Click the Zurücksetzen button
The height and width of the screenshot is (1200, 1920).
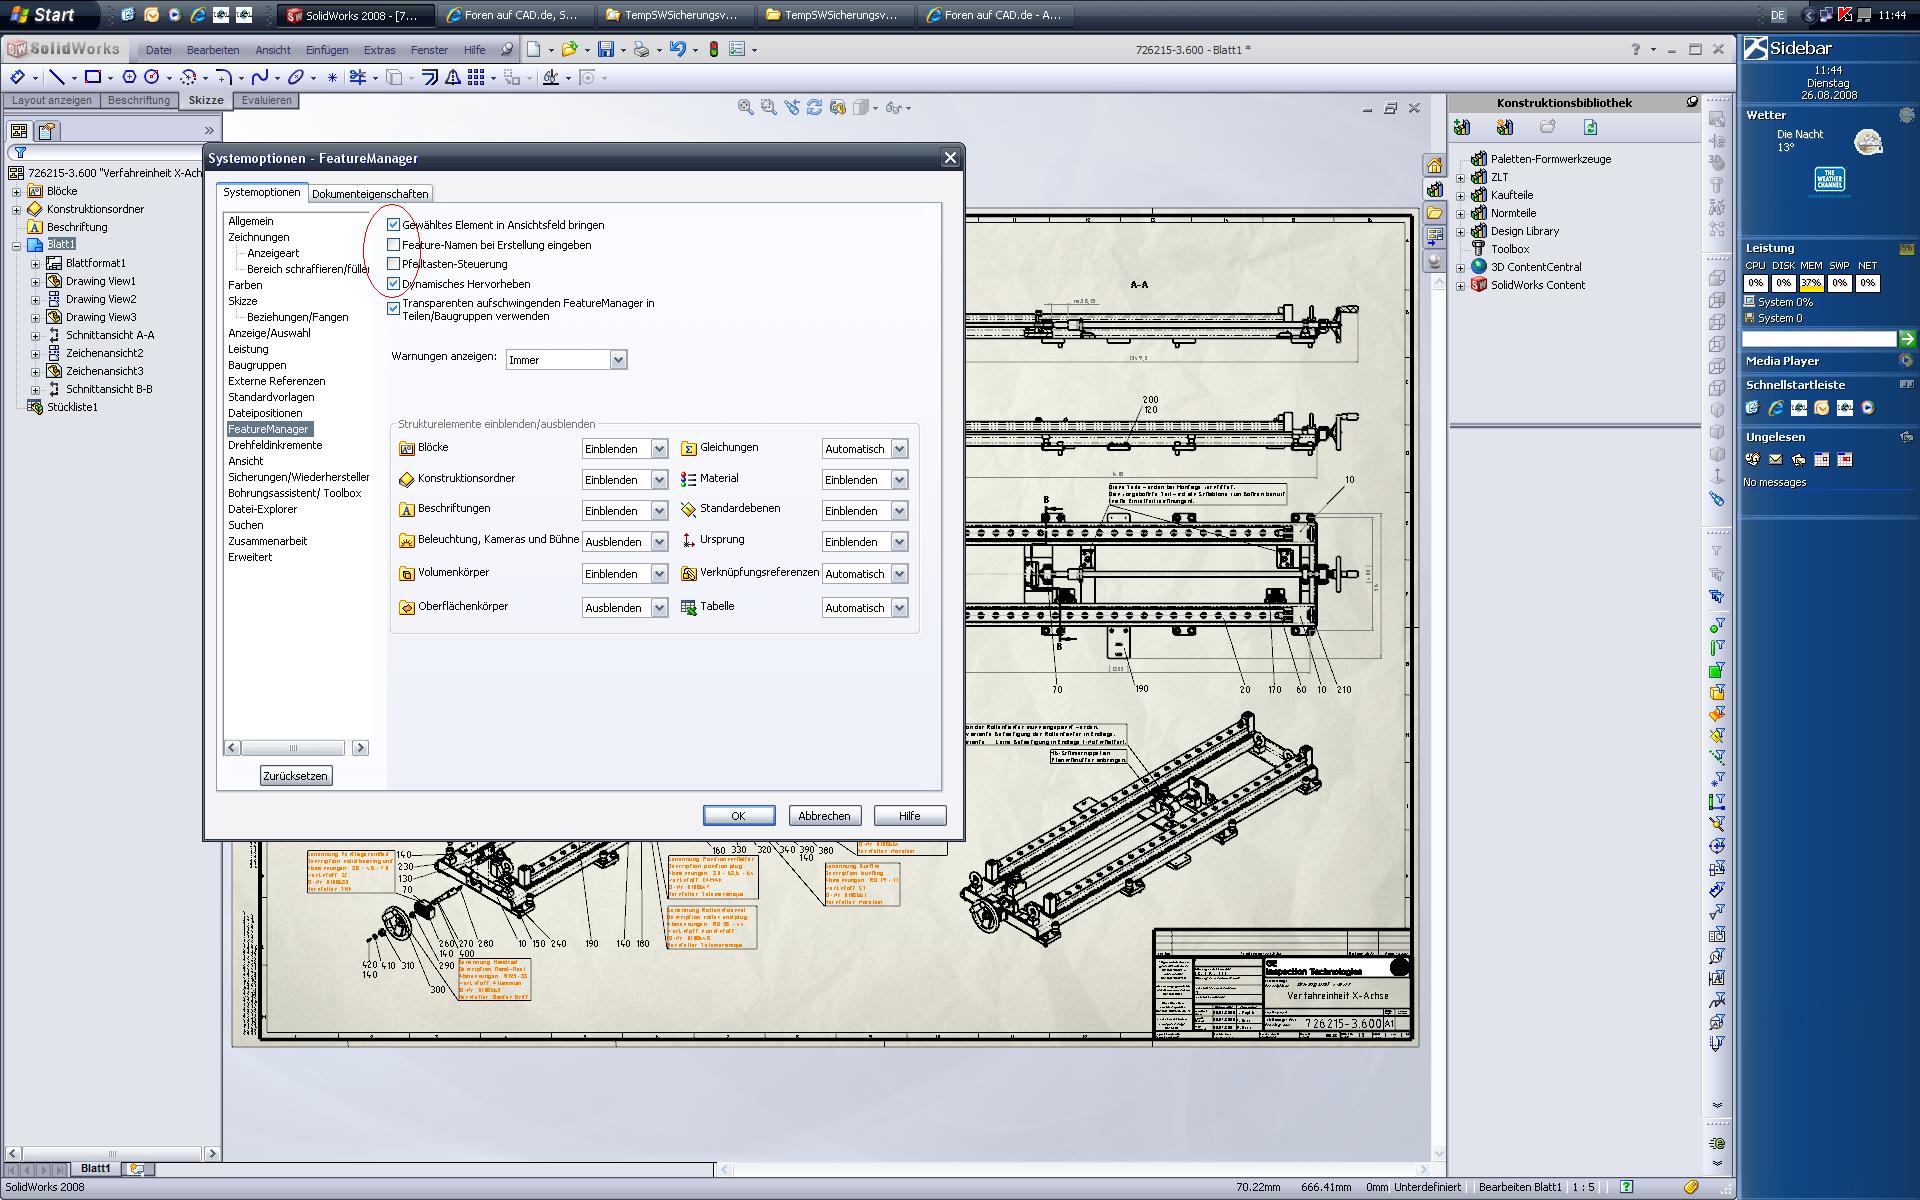[295, 775]
